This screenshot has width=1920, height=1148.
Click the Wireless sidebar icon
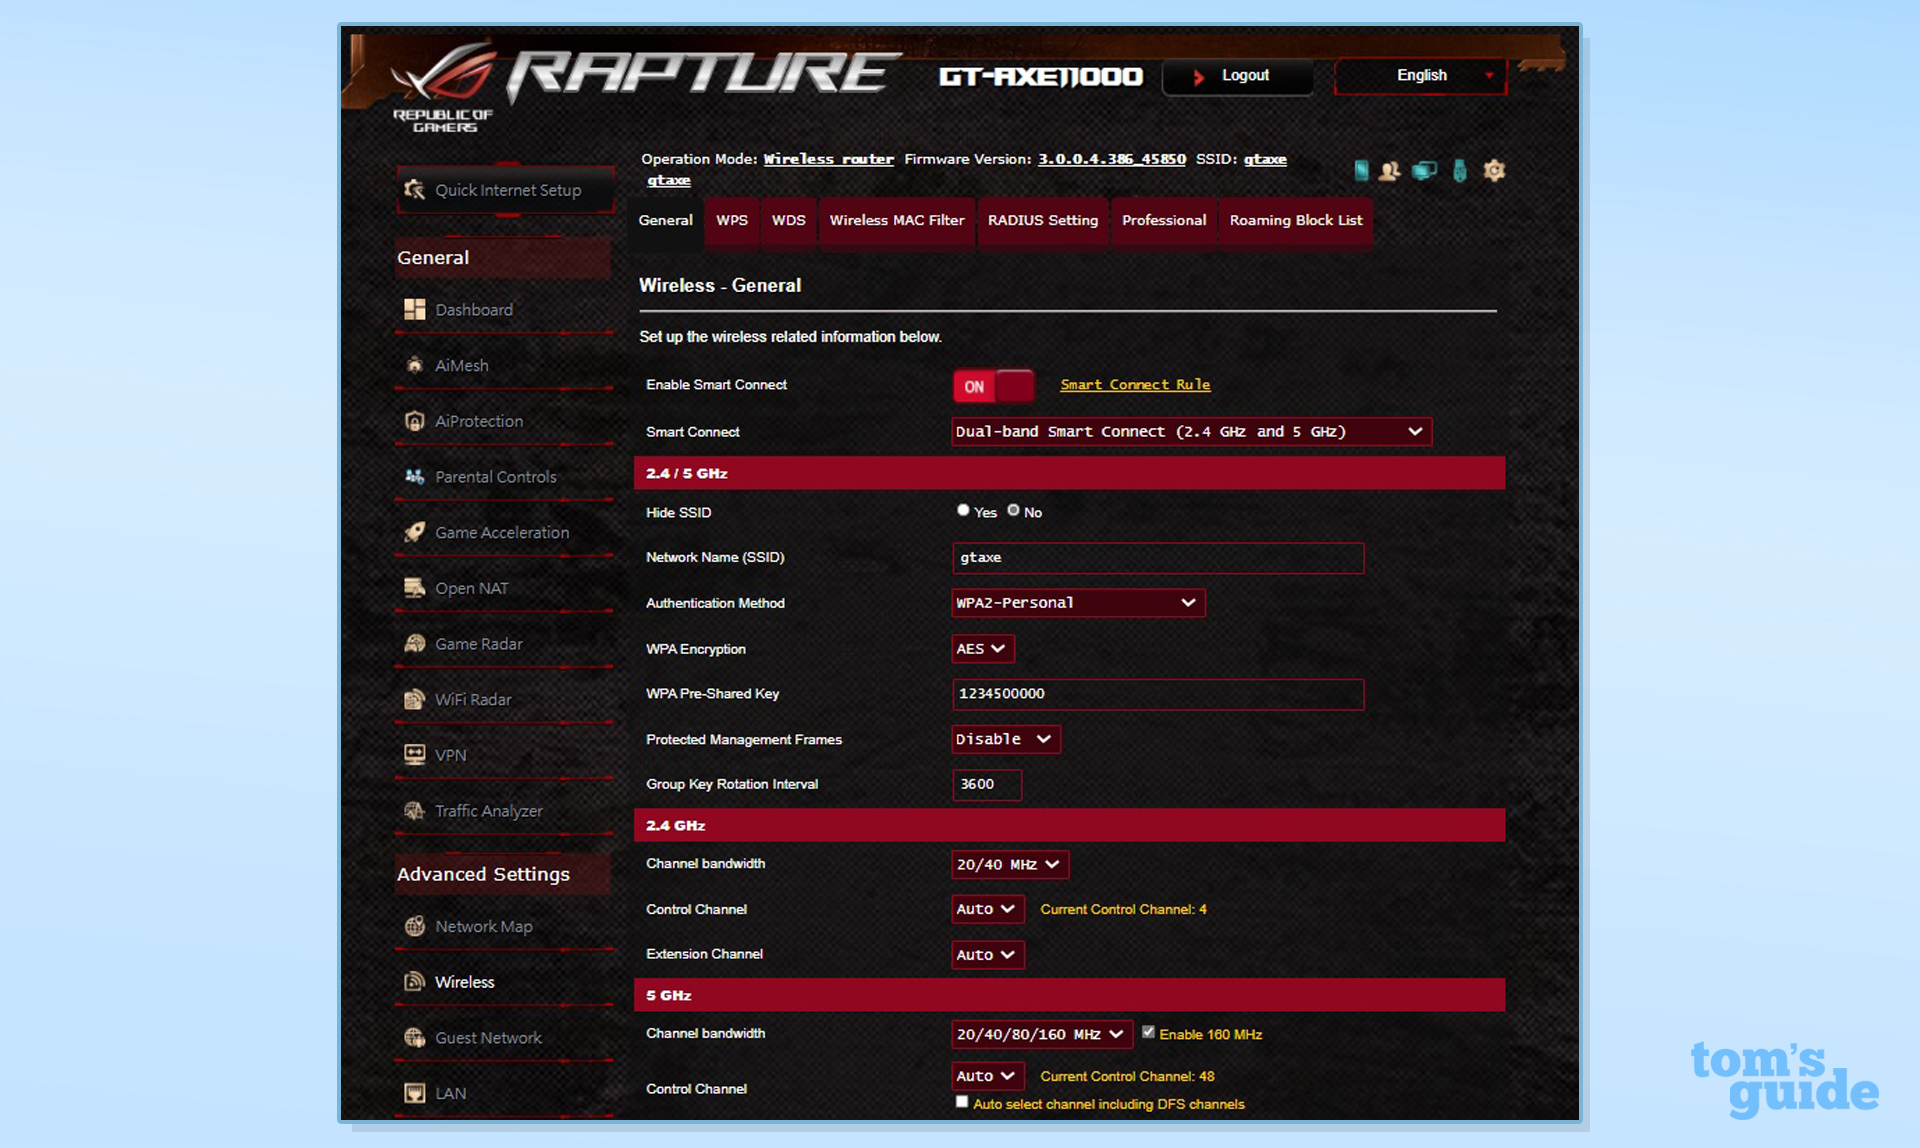[414, 982]
